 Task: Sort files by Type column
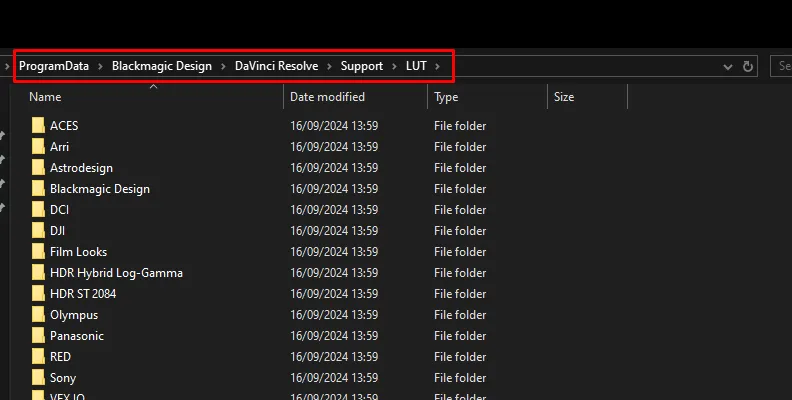(446, 97)
